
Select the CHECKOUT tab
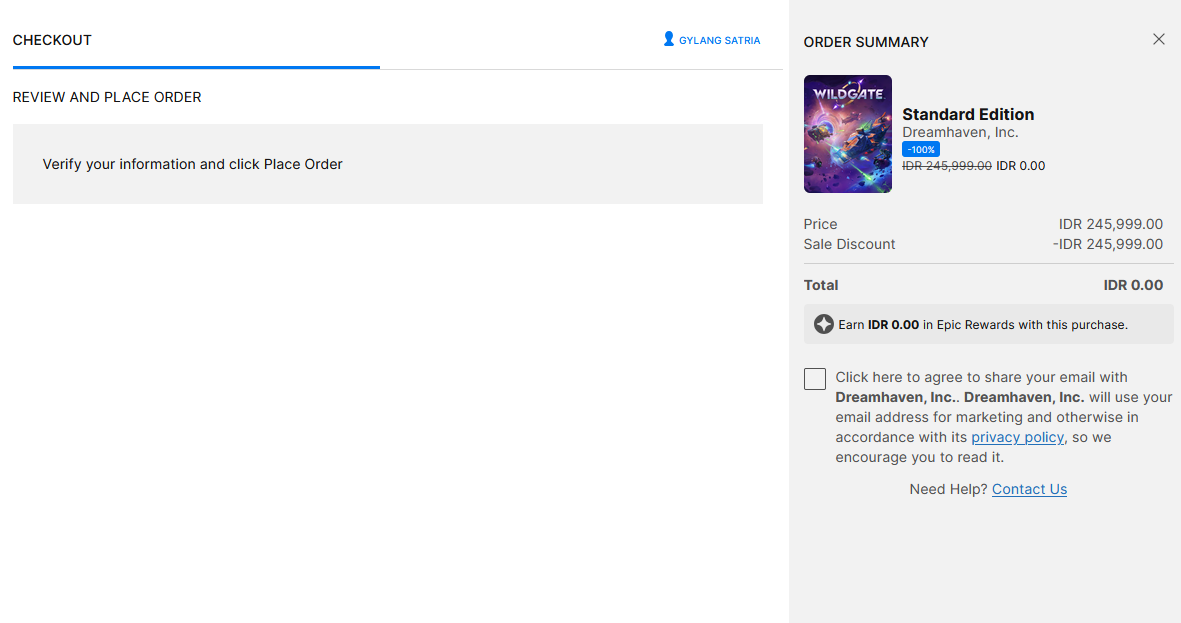click(52, 40)
